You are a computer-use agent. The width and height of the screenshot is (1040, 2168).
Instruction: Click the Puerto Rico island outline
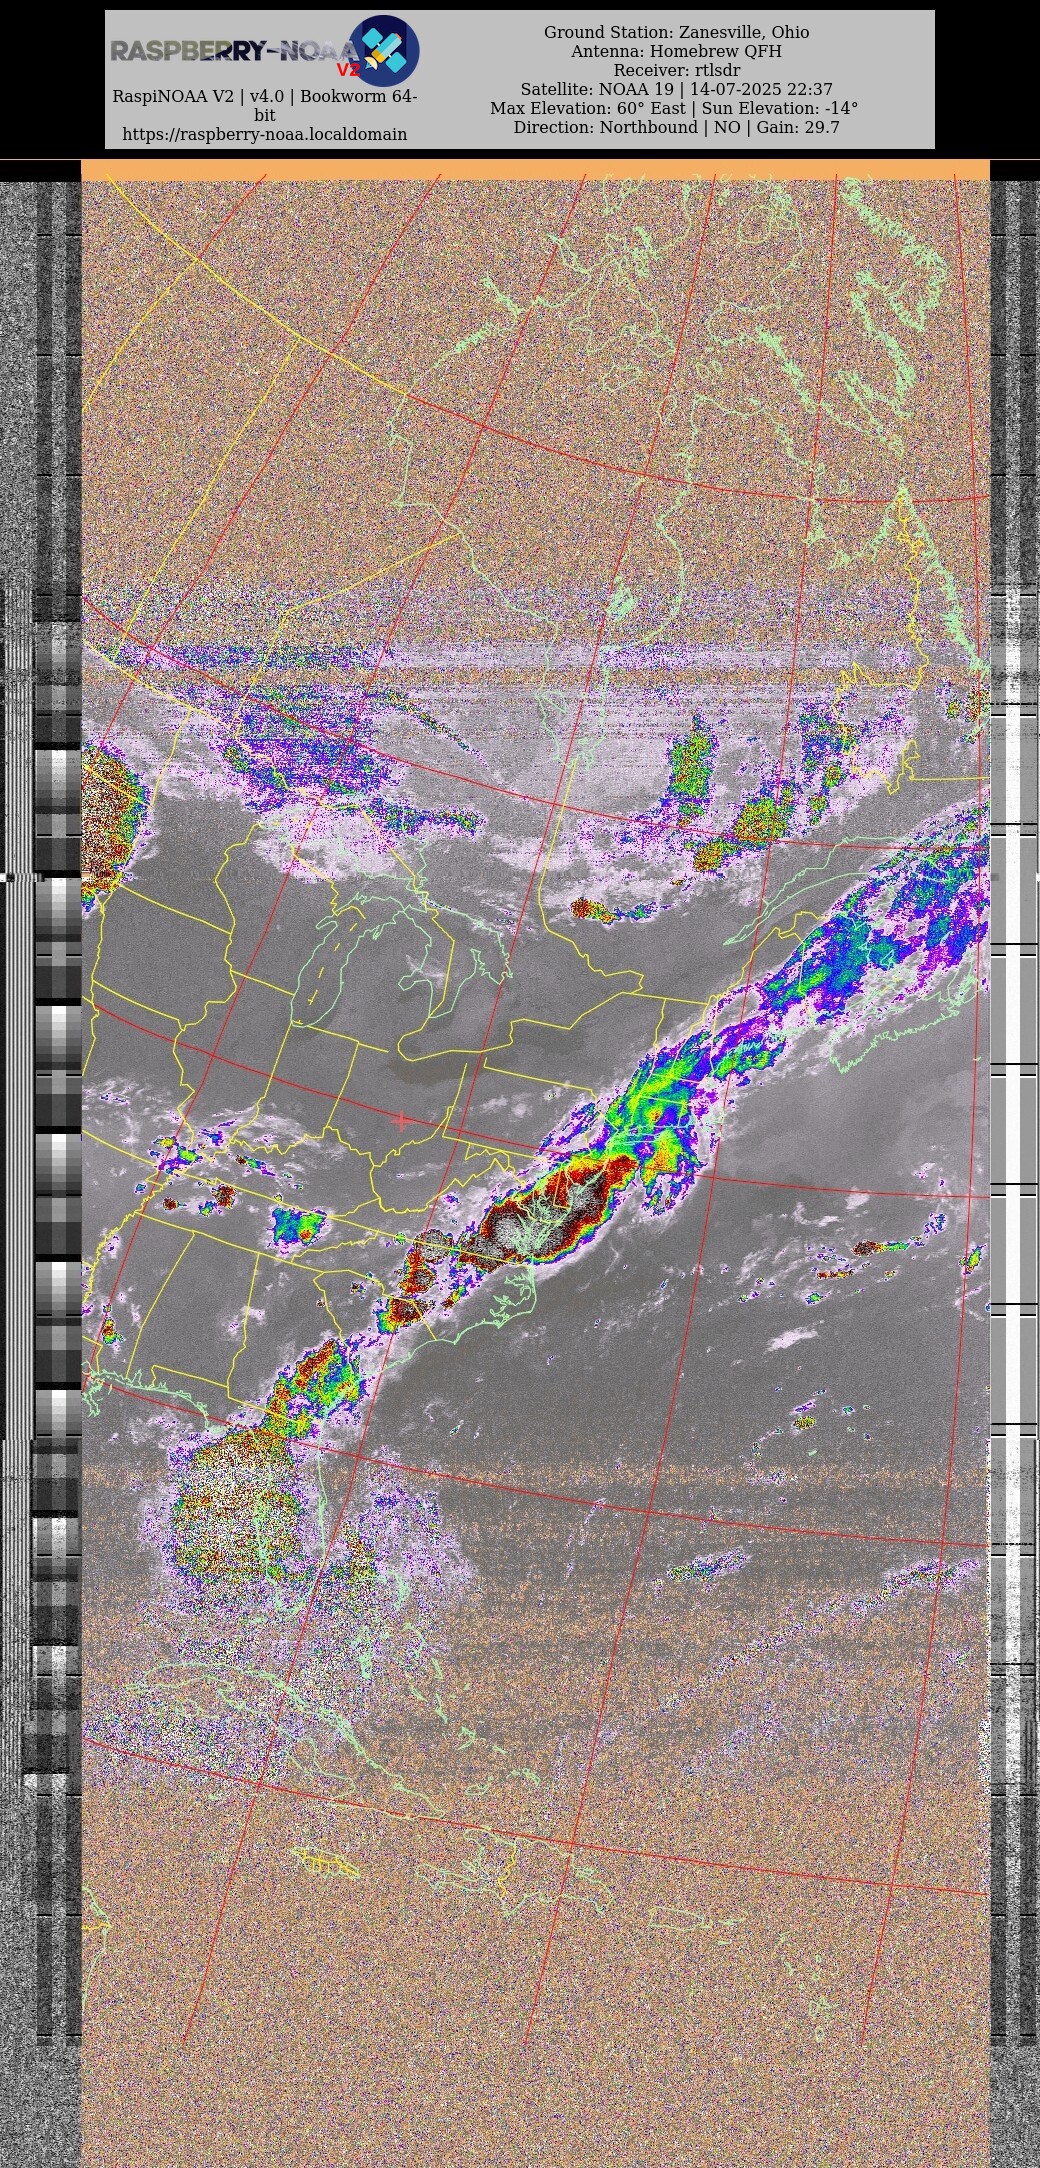pyautogui.click(x=679, y=1919)
